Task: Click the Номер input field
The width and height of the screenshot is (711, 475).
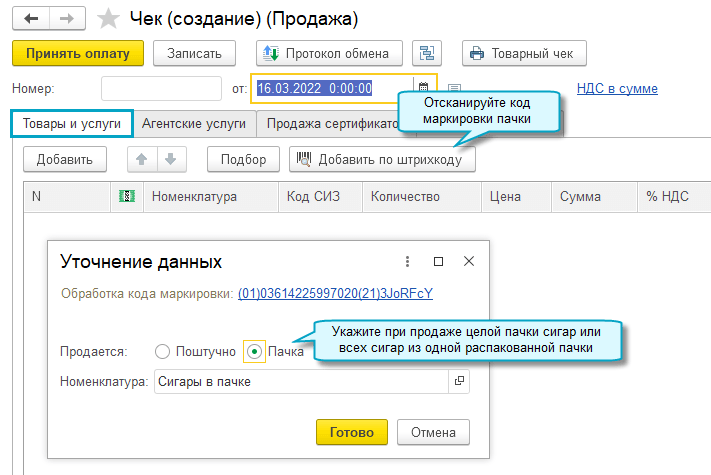Action: point(161,88)
